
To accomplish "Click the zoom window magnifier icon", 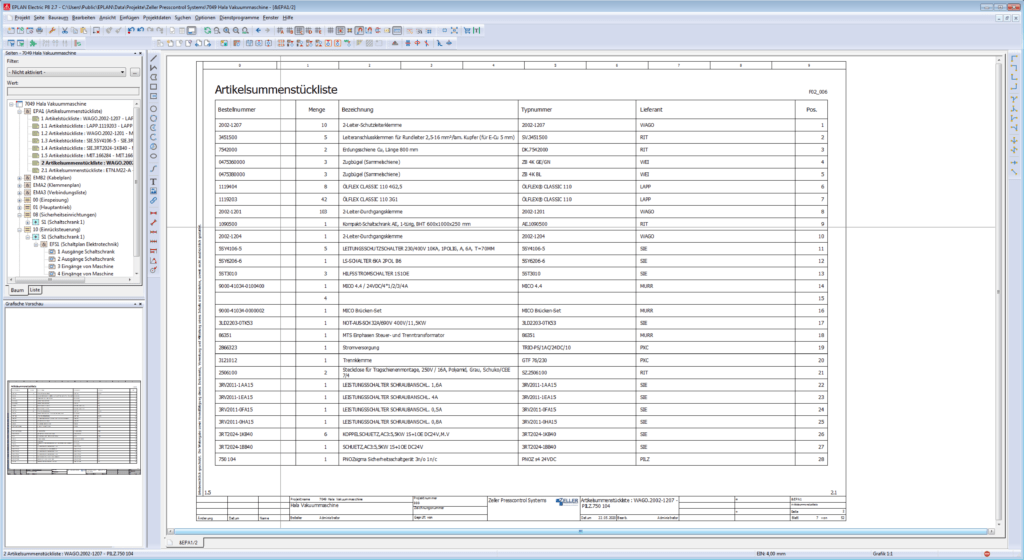I will [x=217, y=30].
